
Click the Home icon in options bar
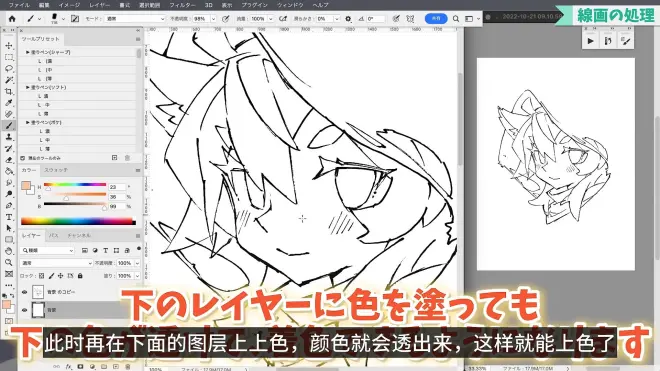(x=12, y=19)
